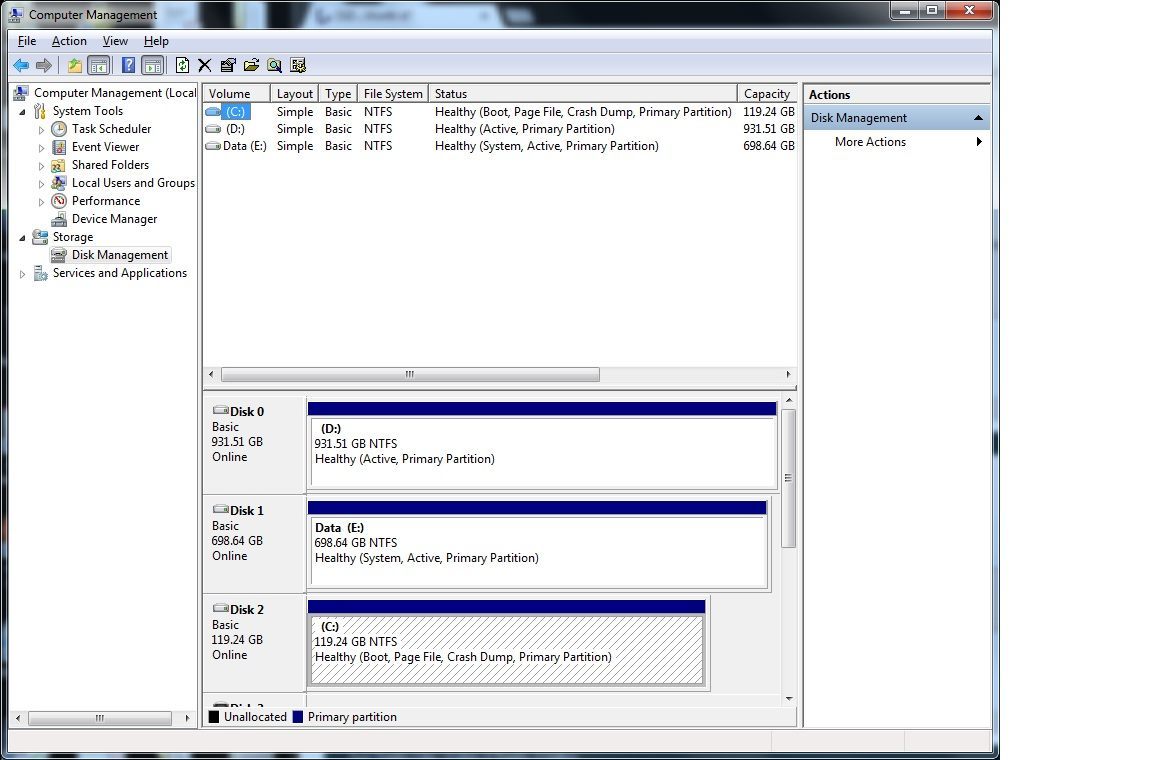Viewport: 1152px width, 760px height.
Task: Toggle the Show/Hide Console Tree button
Action: click(x=98, y=65)
